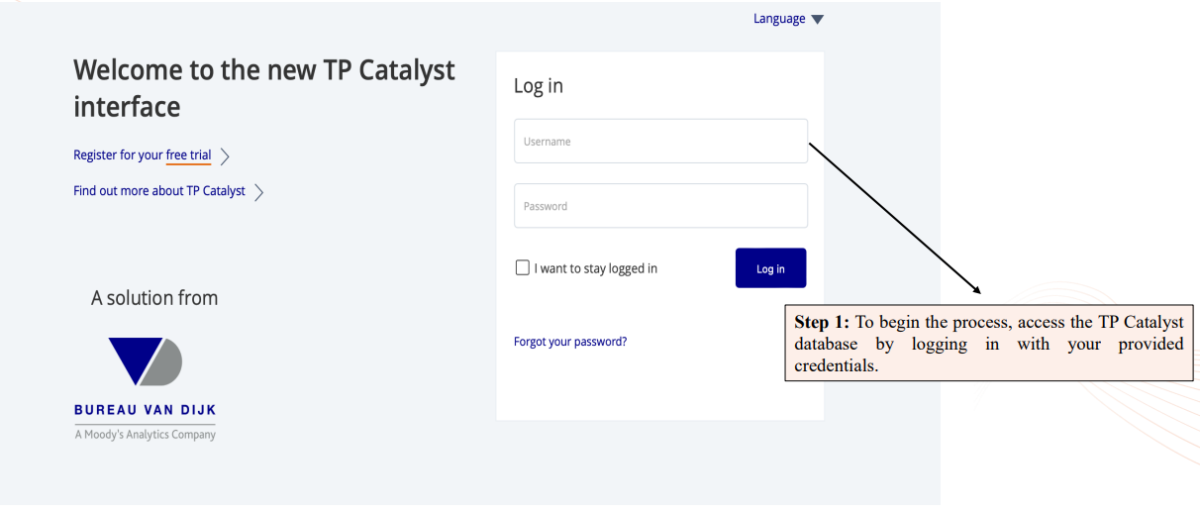1200x512 pixels.
Task: Enable the stay logged in checkbox
Action: [522, 268]
